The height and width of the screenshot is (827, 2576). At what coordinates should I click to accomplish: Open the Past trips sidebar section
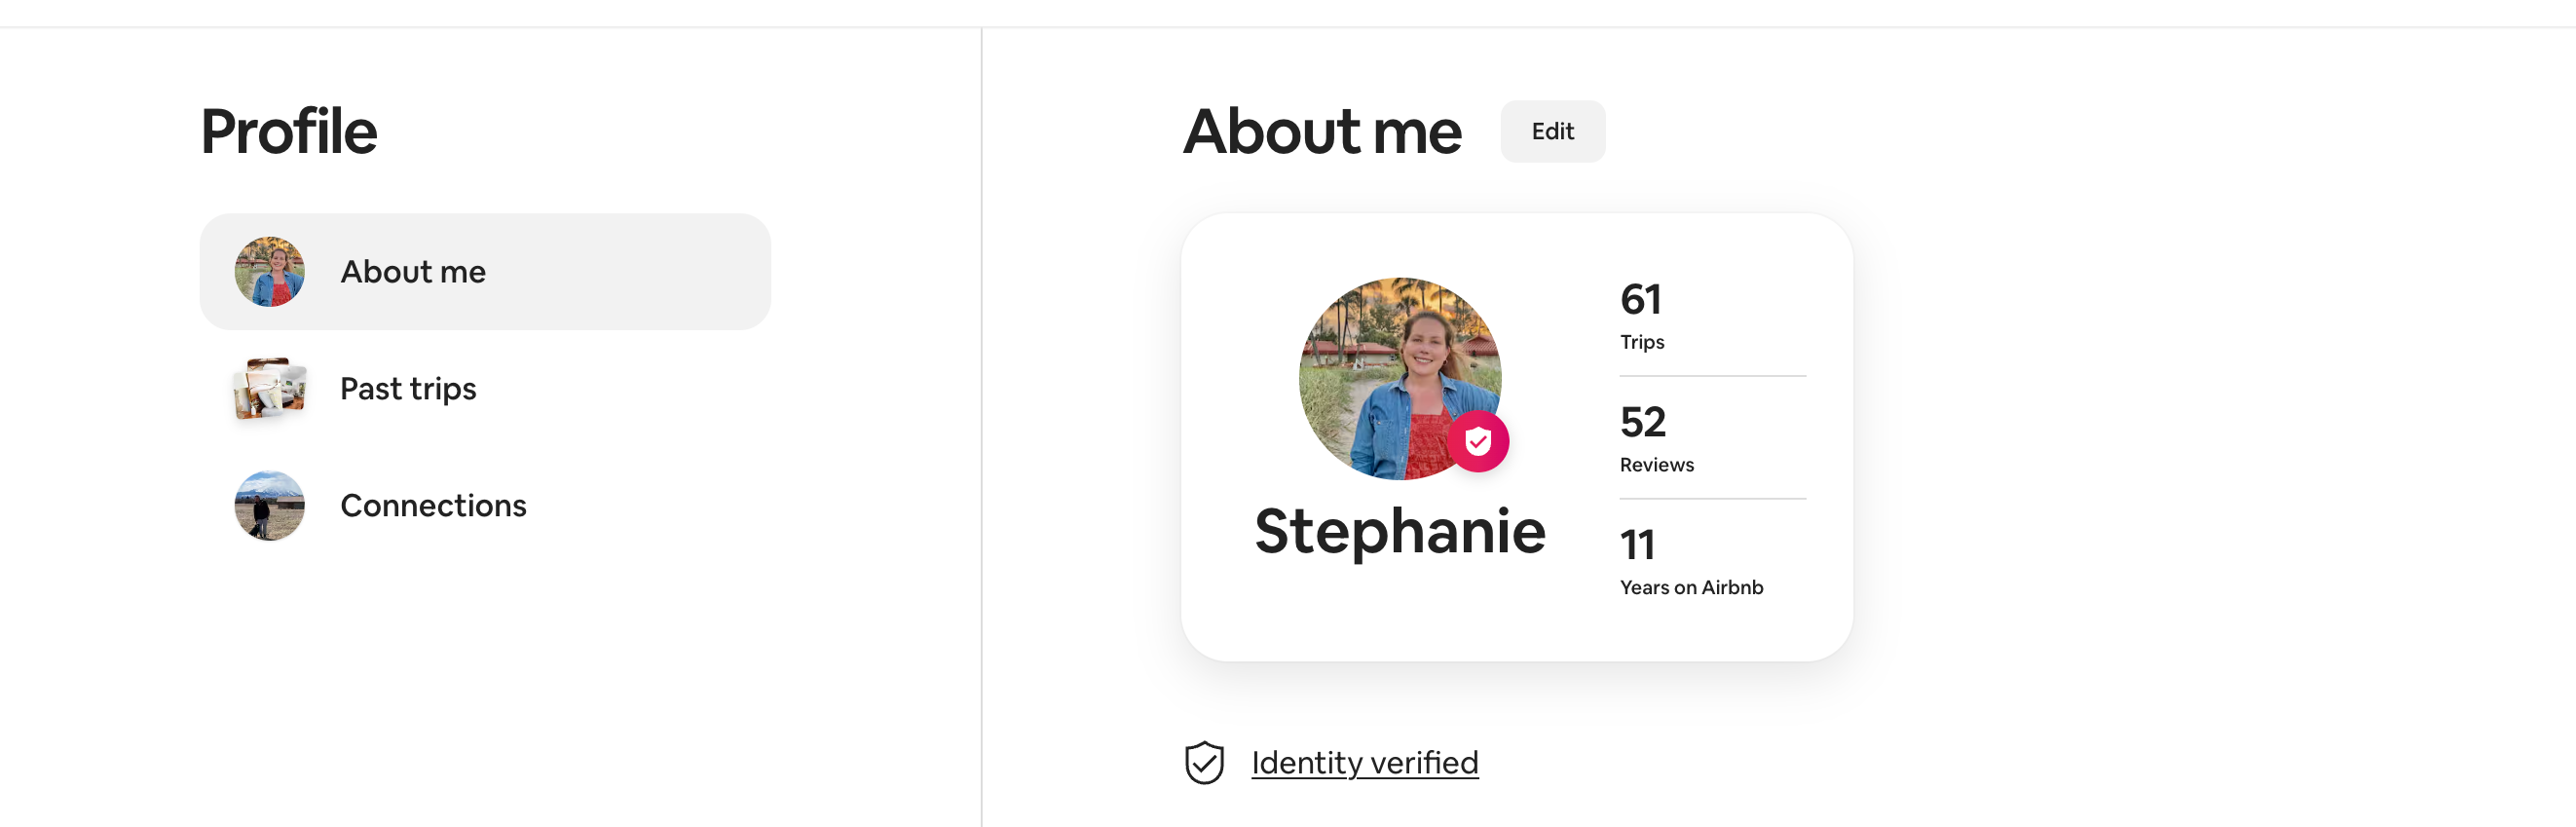(485, 388)
